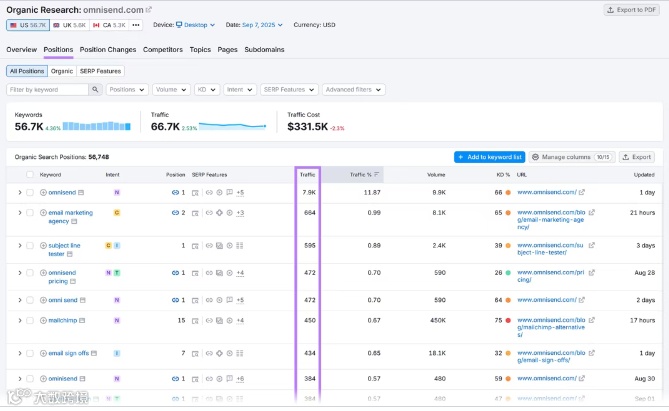This screenshot has width=669, height=411.
Task: Open external URL icon for subject-line-tester link
Action: click(x=592, y=245)
